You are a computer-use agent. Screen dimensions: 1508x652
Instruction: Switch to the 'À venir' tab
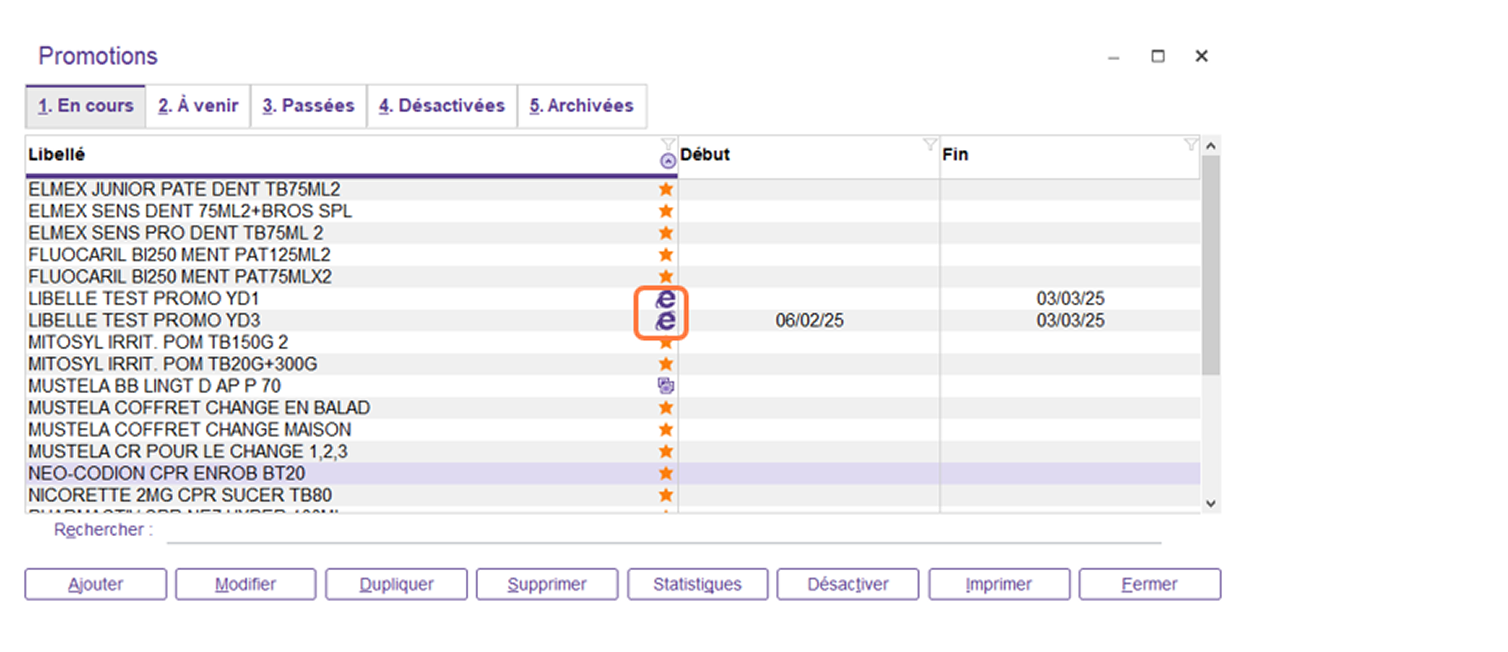(198, 106)
